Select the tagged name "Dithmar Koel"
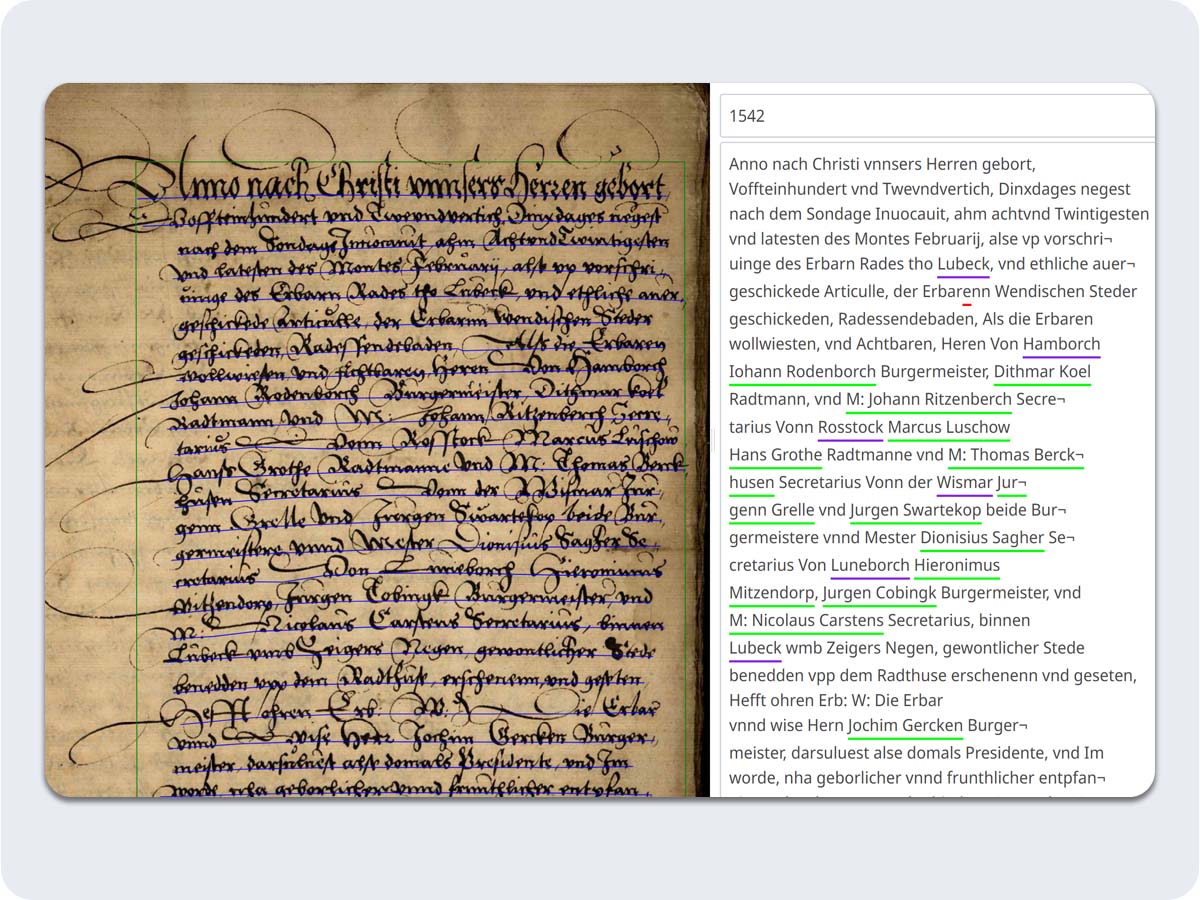The height and width of the screenshot is (900, 1200). click(1041, 372)
